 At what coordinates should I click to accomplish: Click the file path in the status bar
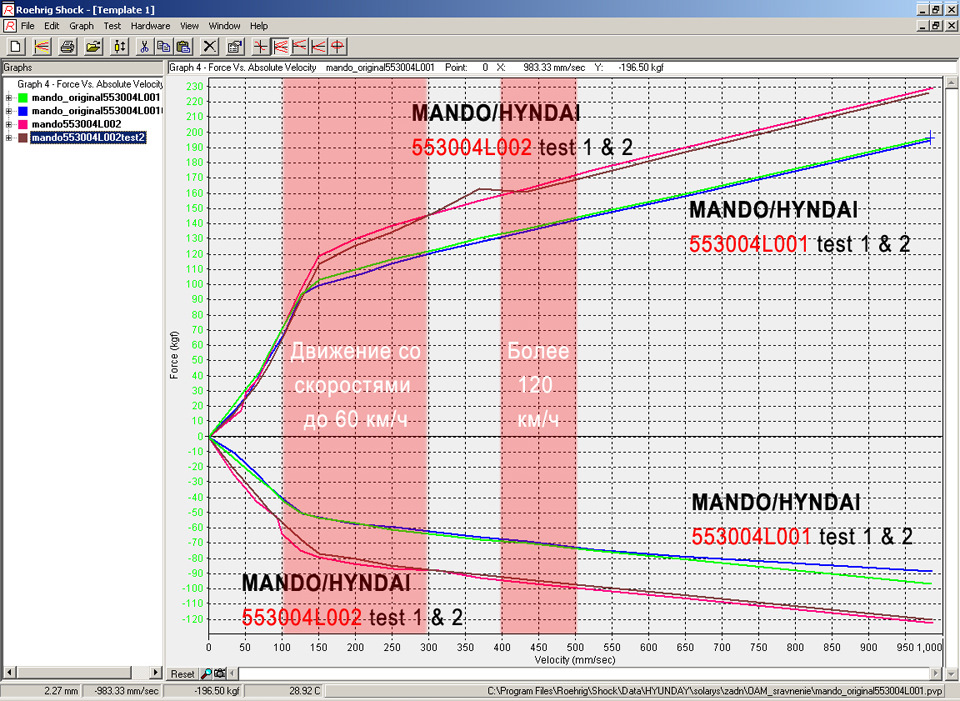tap(714, 691)
